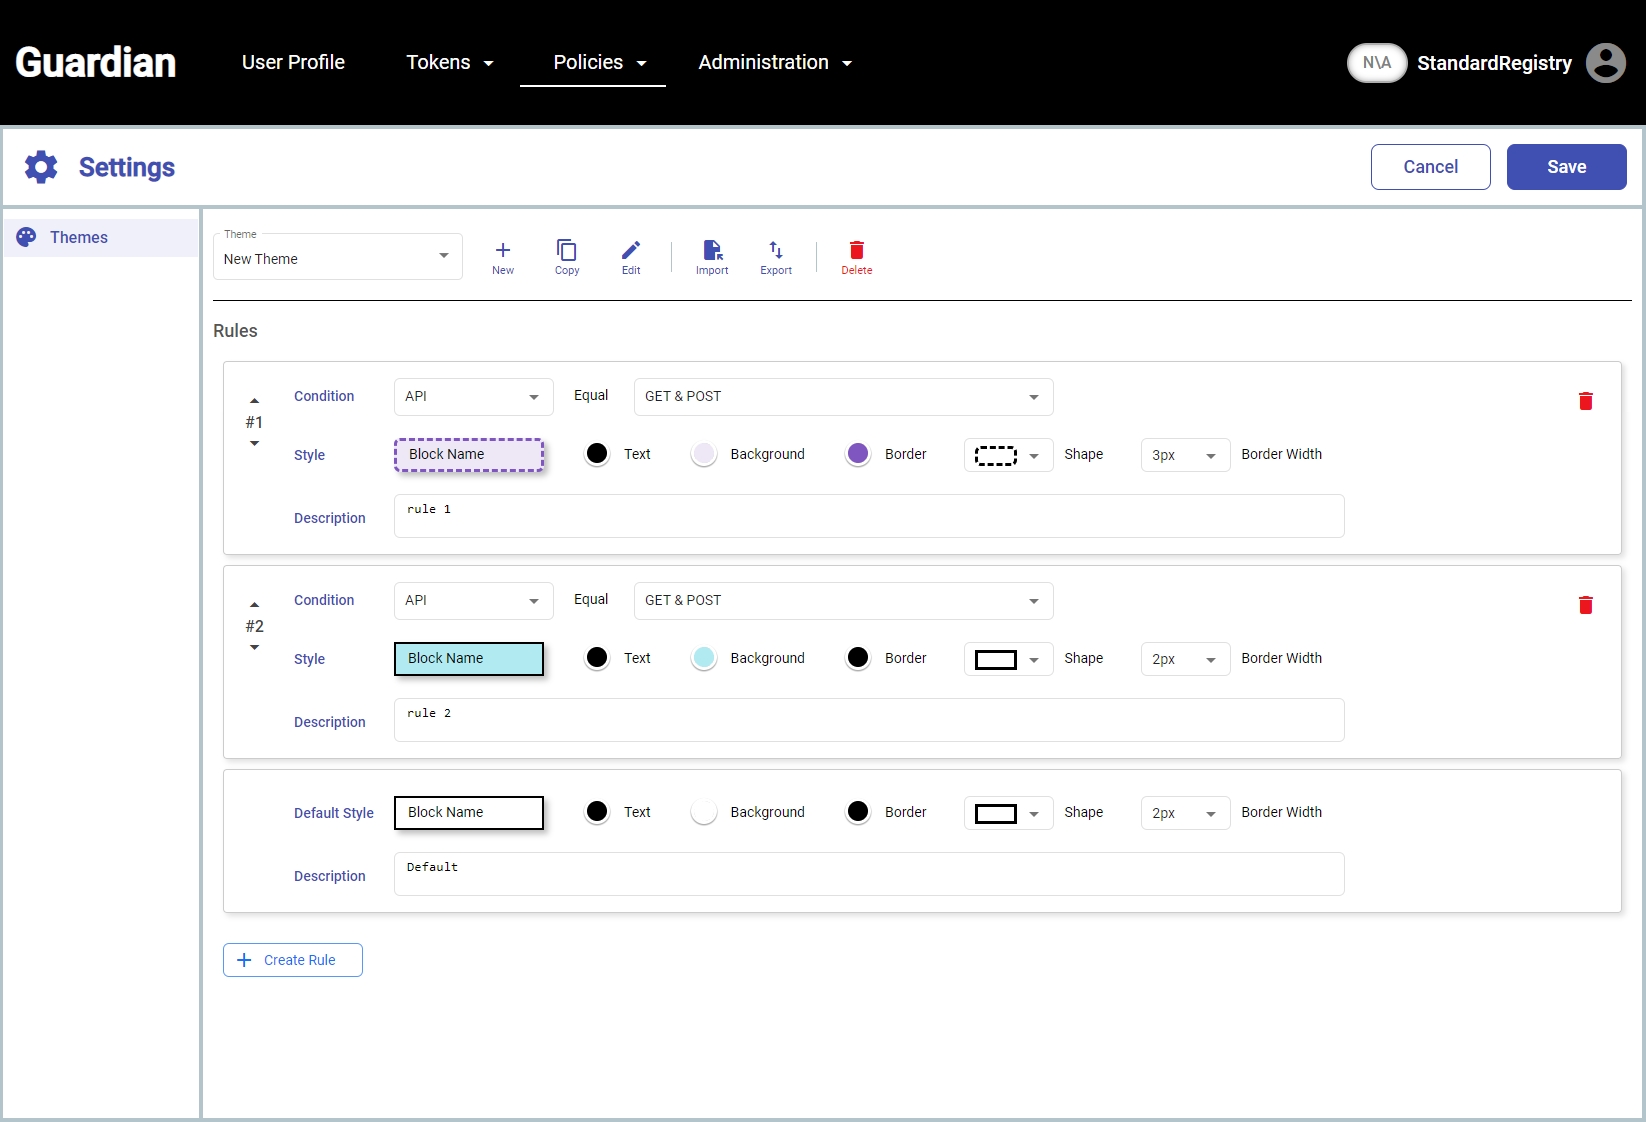
Task: Move rule #1 down with the arrow
Action: (x=255, y=443)
